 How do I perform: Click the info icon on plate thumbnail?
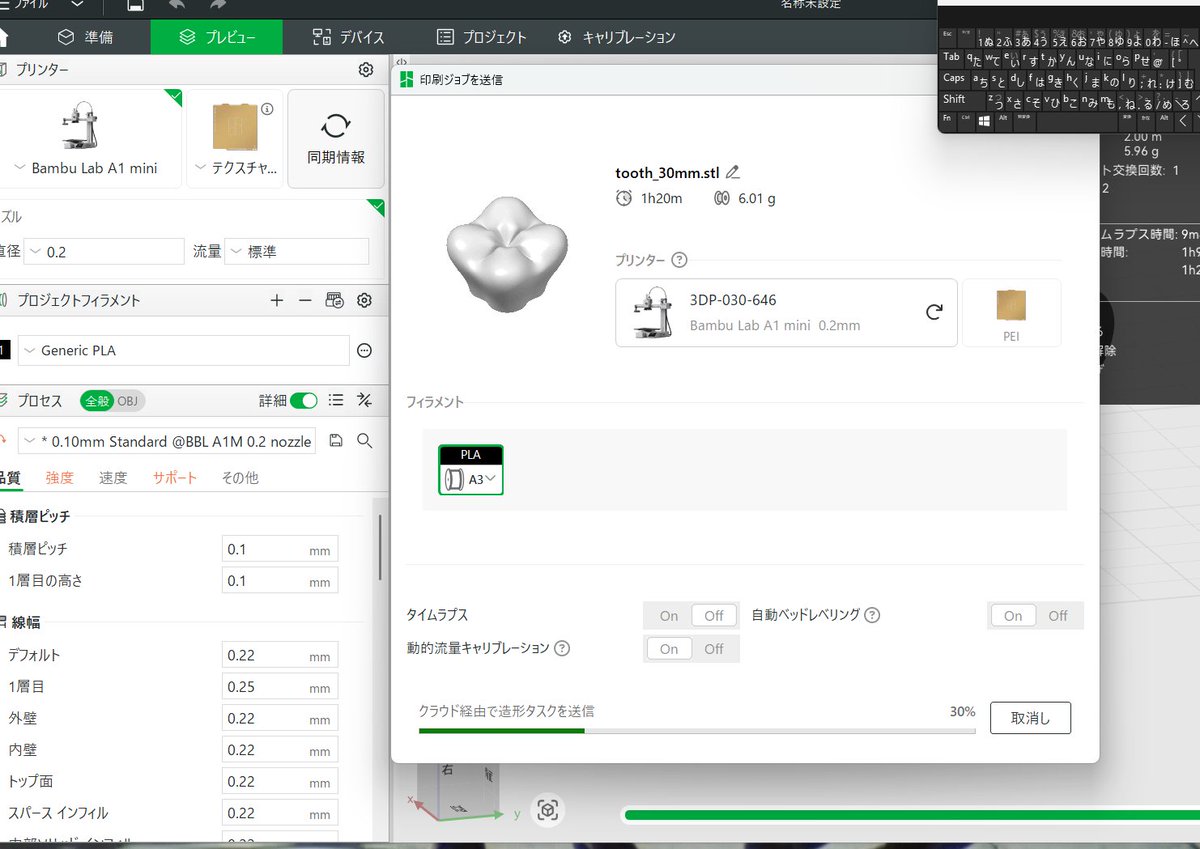coord(267,109)
